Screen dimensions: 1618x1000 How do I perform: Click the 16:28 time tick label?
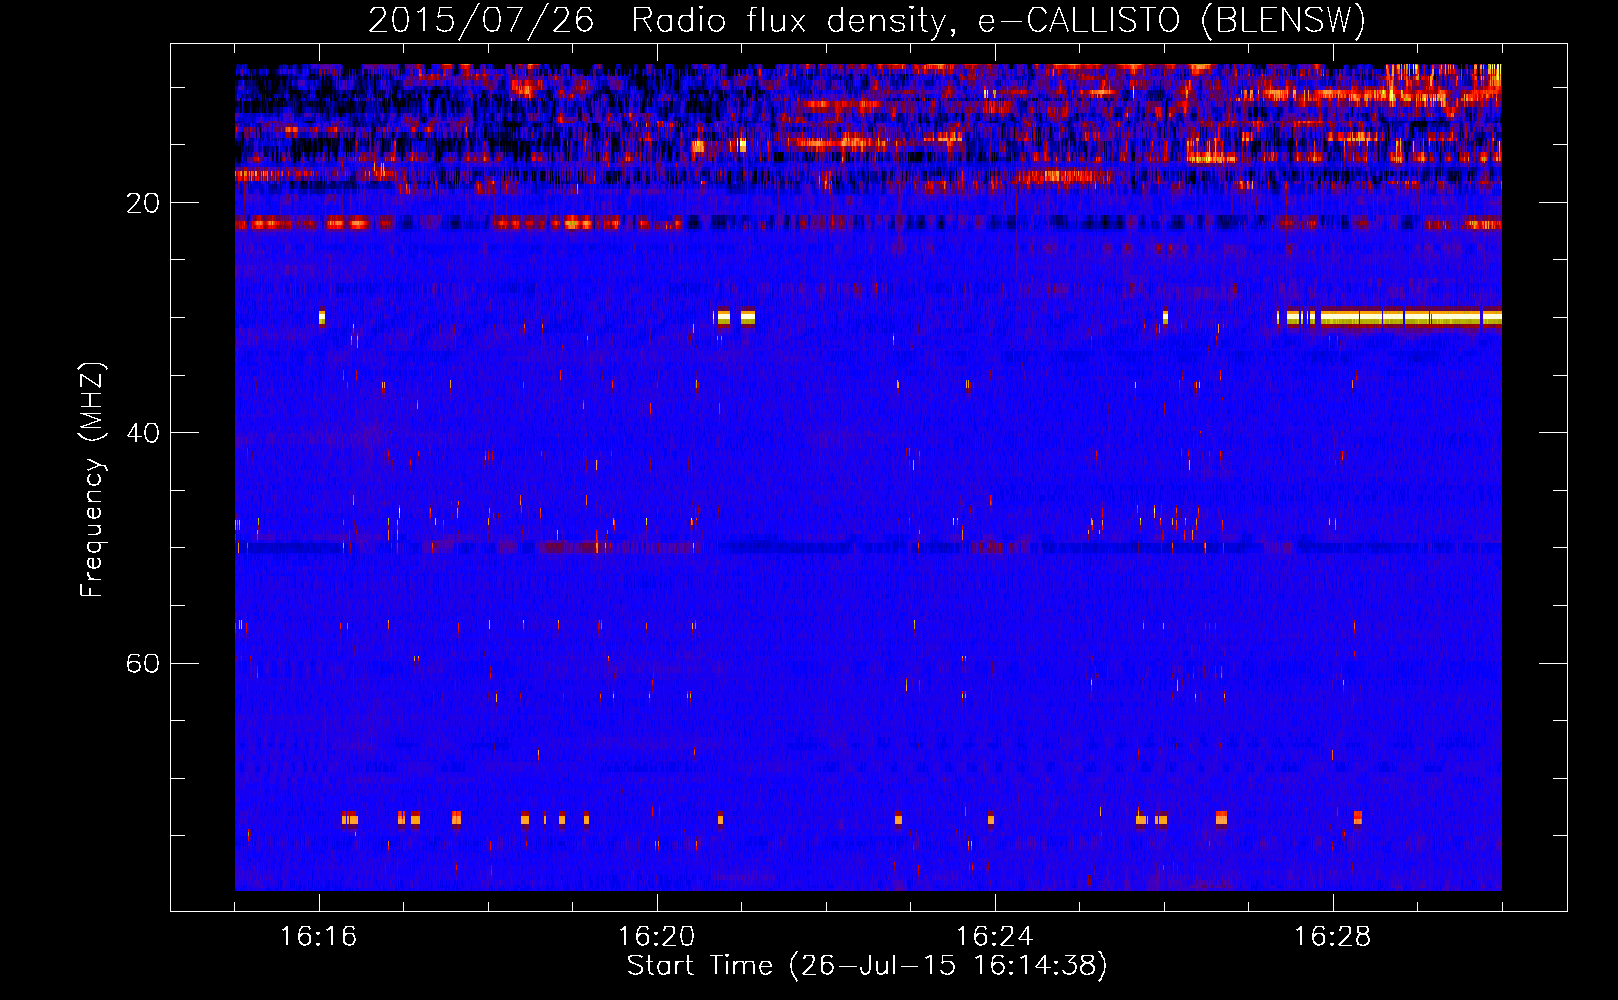point(1333,936)
